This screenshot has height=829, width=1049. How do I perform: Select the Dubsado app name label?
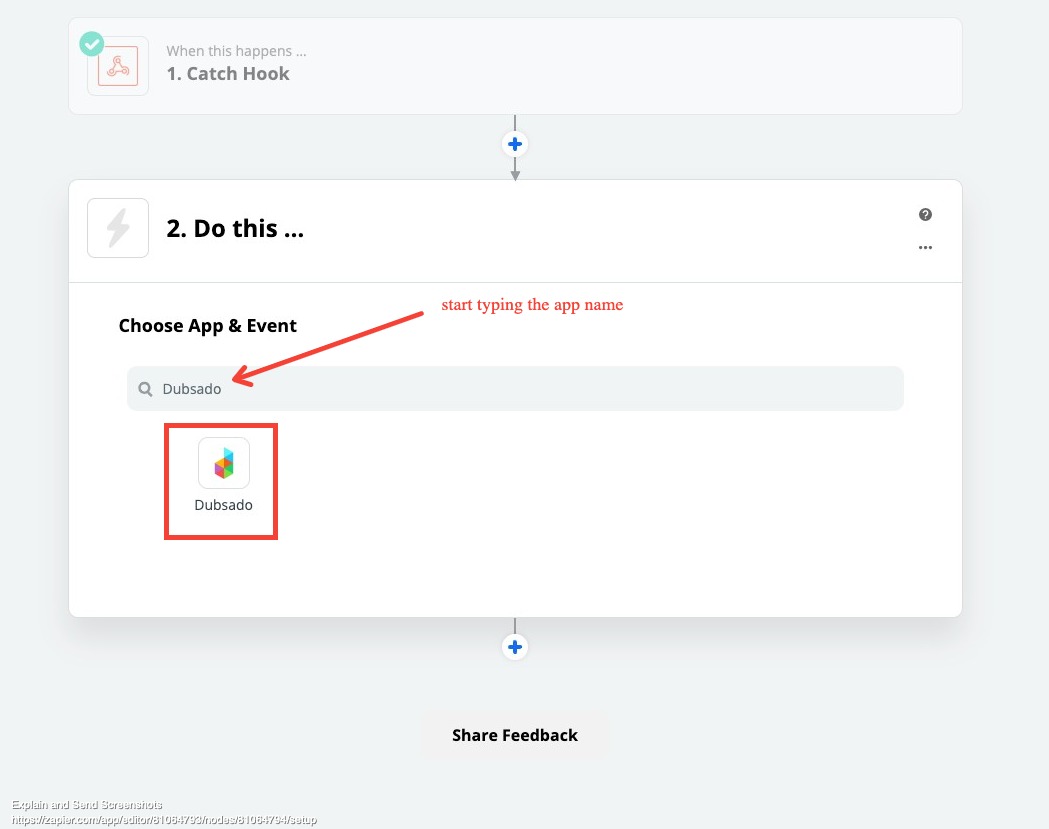click(x=223, y=505)
